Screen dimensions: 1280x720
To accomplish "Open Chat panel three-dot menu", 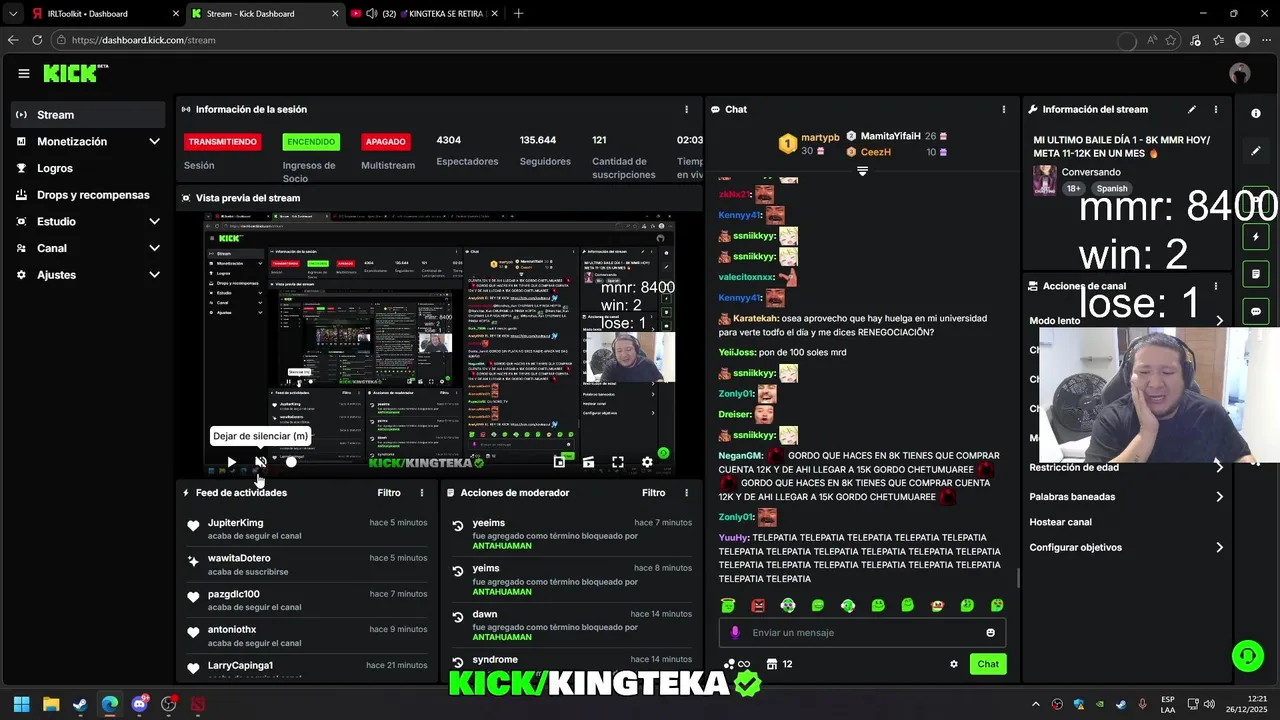I will [1004, 109].
